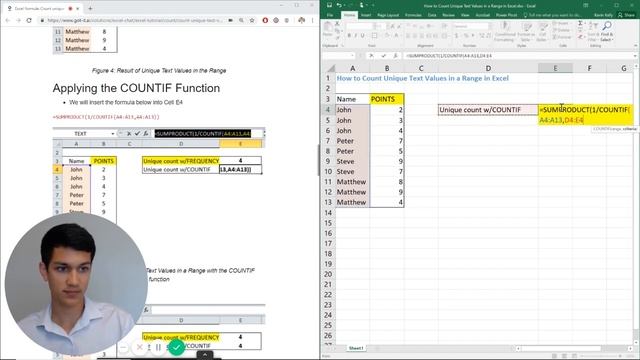Cancel formula entry with X icon
This screenshot has height=360, width=640.
[371, 56]
